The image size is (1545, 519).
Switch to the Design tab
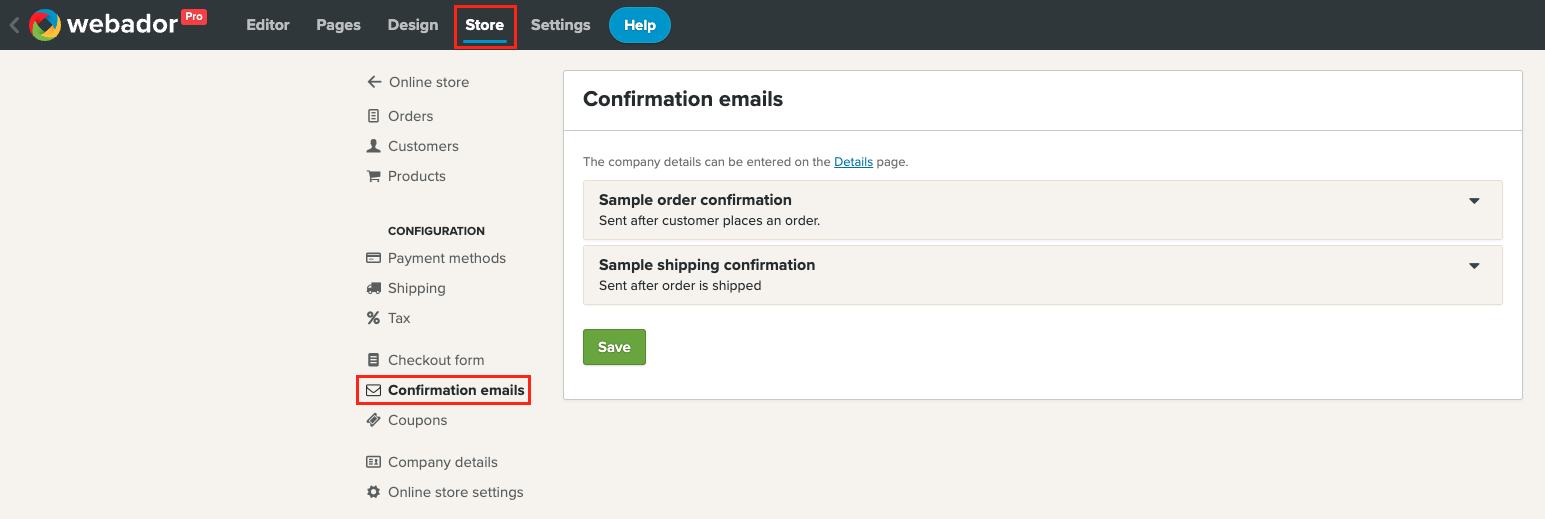pos(413,25)
